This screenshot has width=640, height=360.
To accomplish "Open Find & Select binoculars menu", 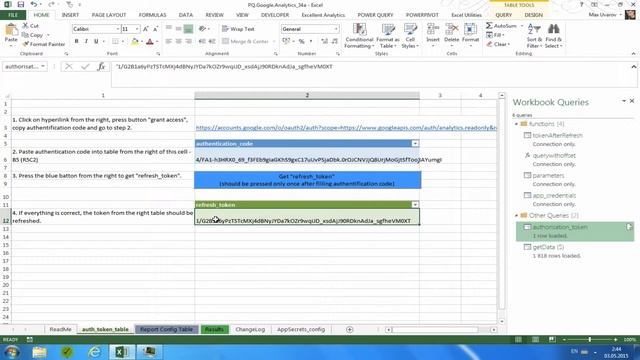I will click(553, 36).
